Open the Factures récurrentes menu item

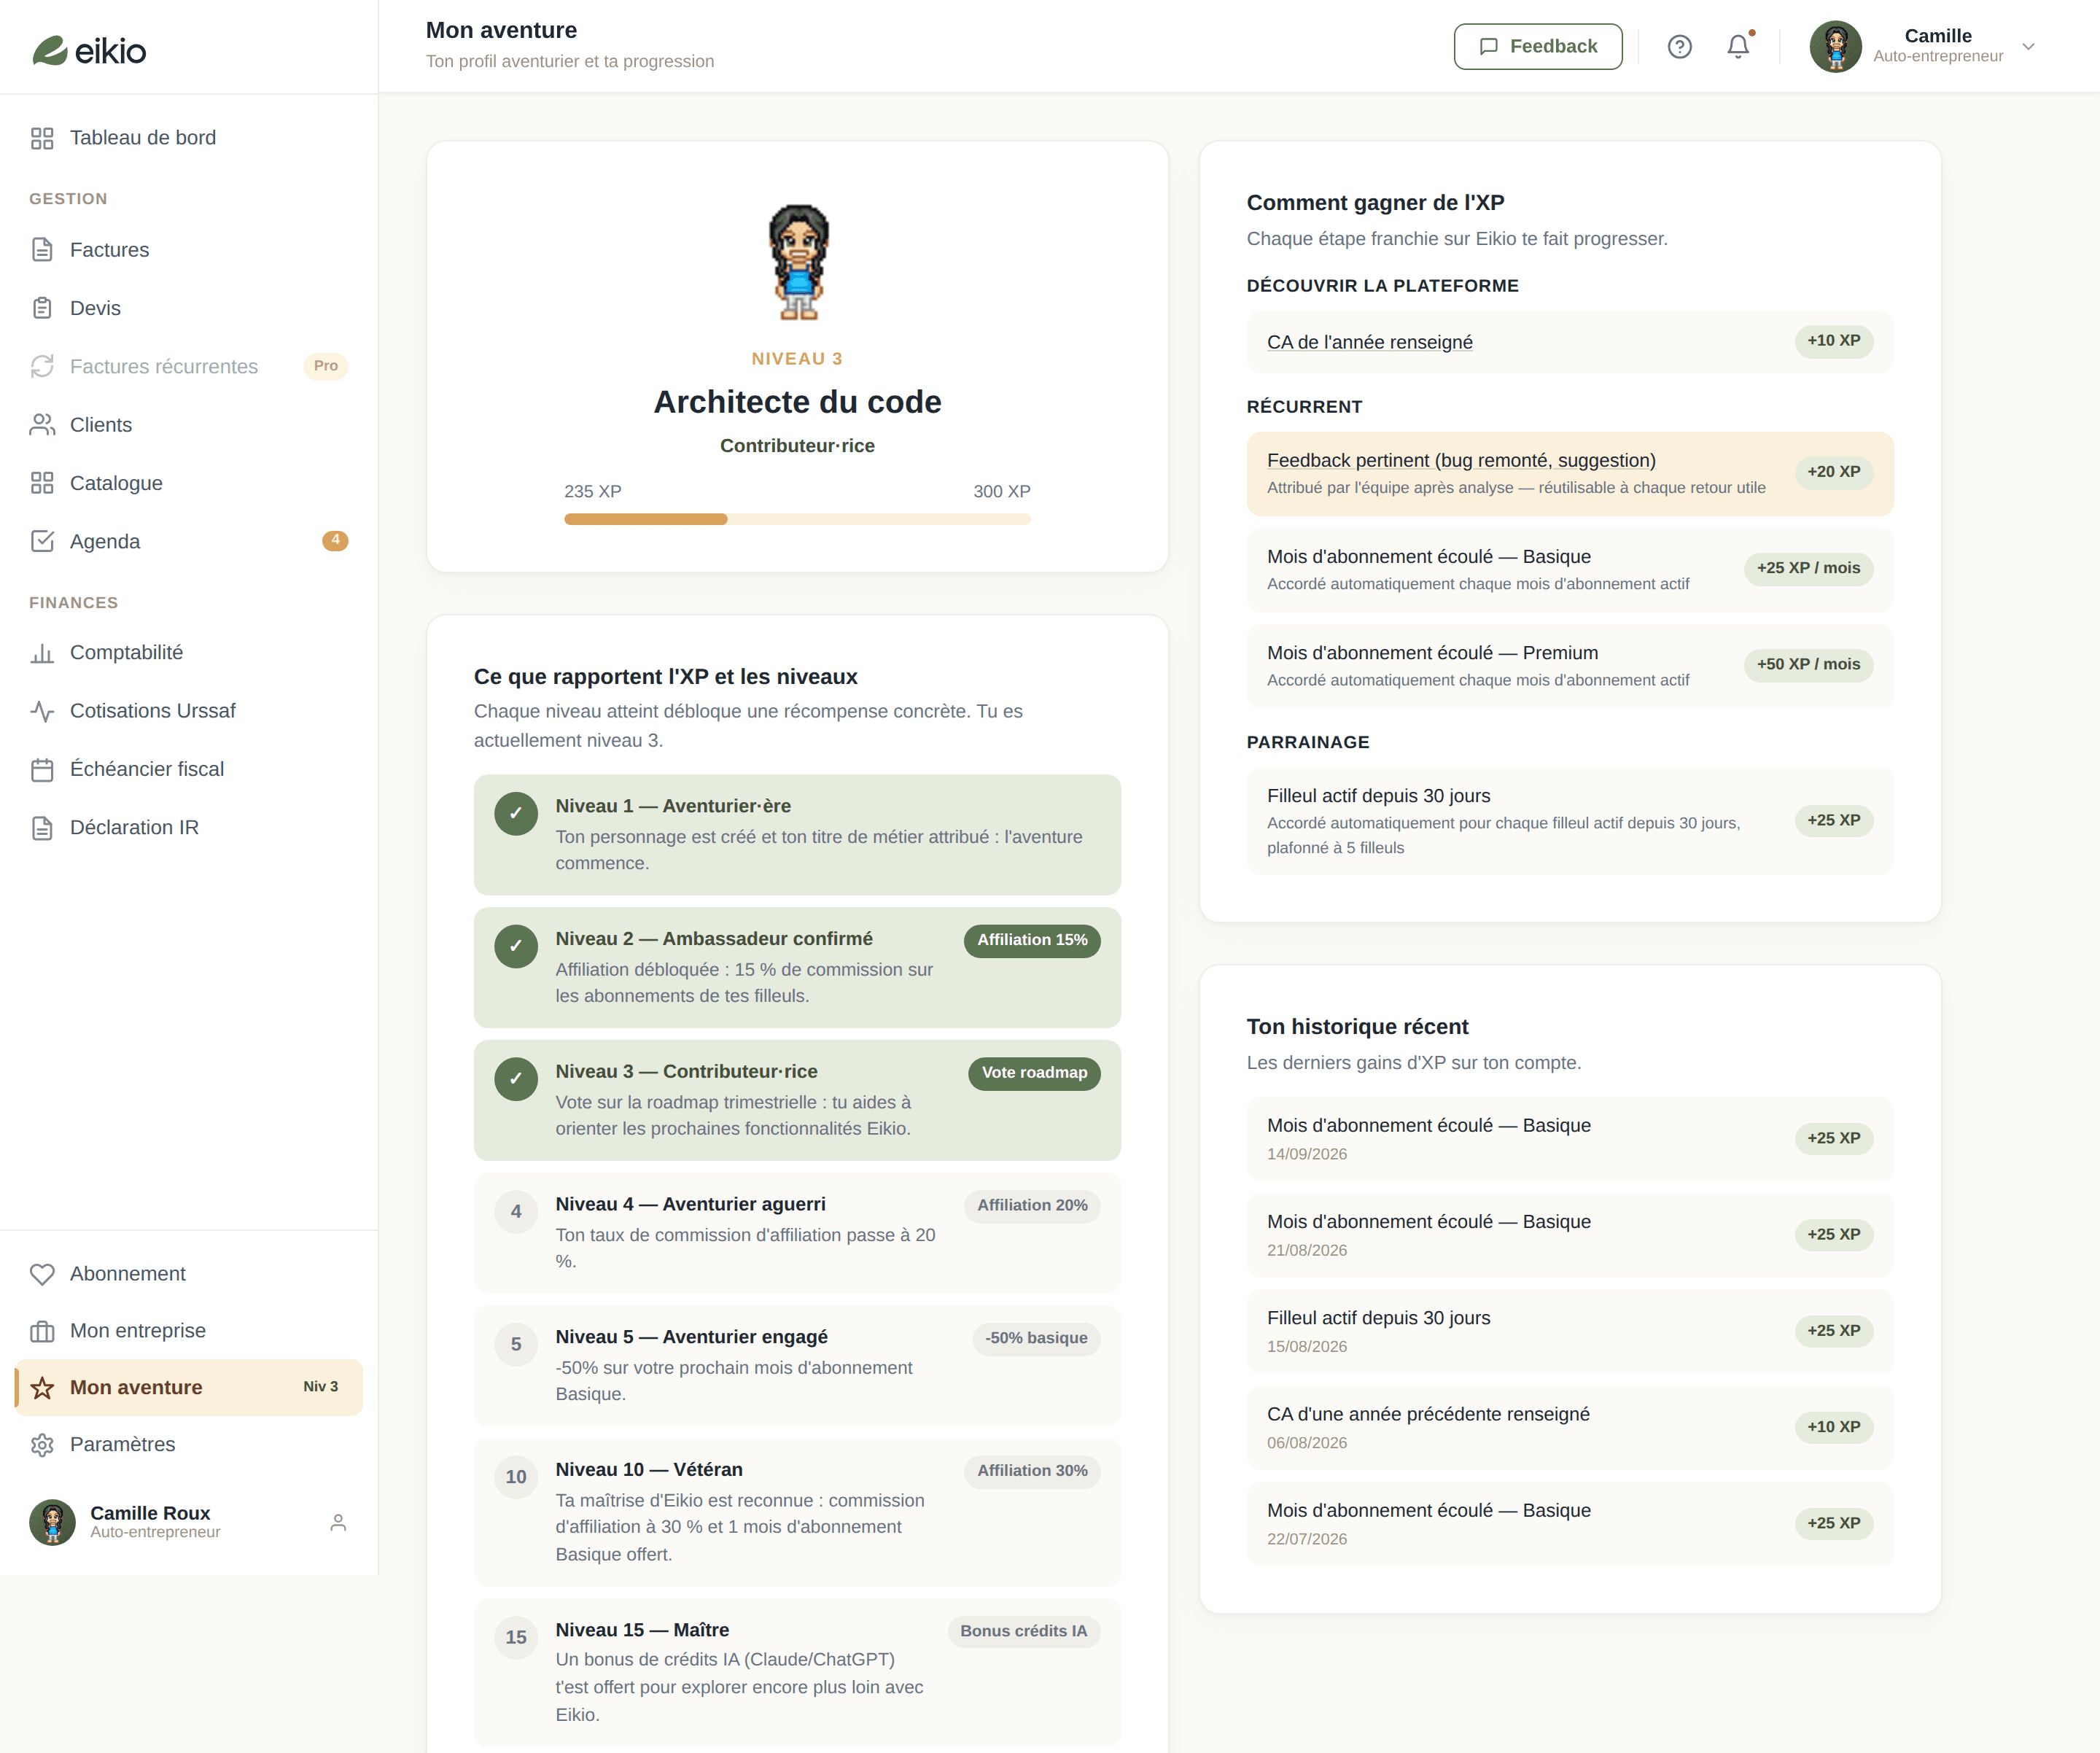pos(189,367)
